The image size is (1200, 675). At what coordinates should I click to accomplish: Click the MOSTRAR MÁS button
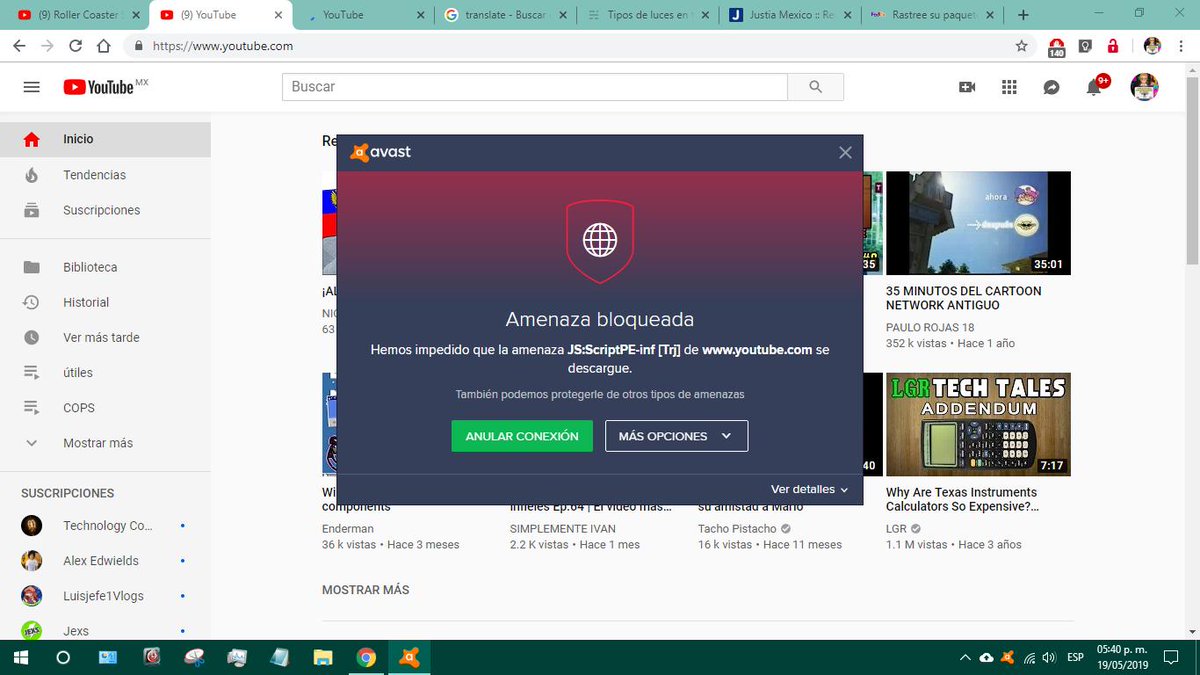[x=365, y=590]
